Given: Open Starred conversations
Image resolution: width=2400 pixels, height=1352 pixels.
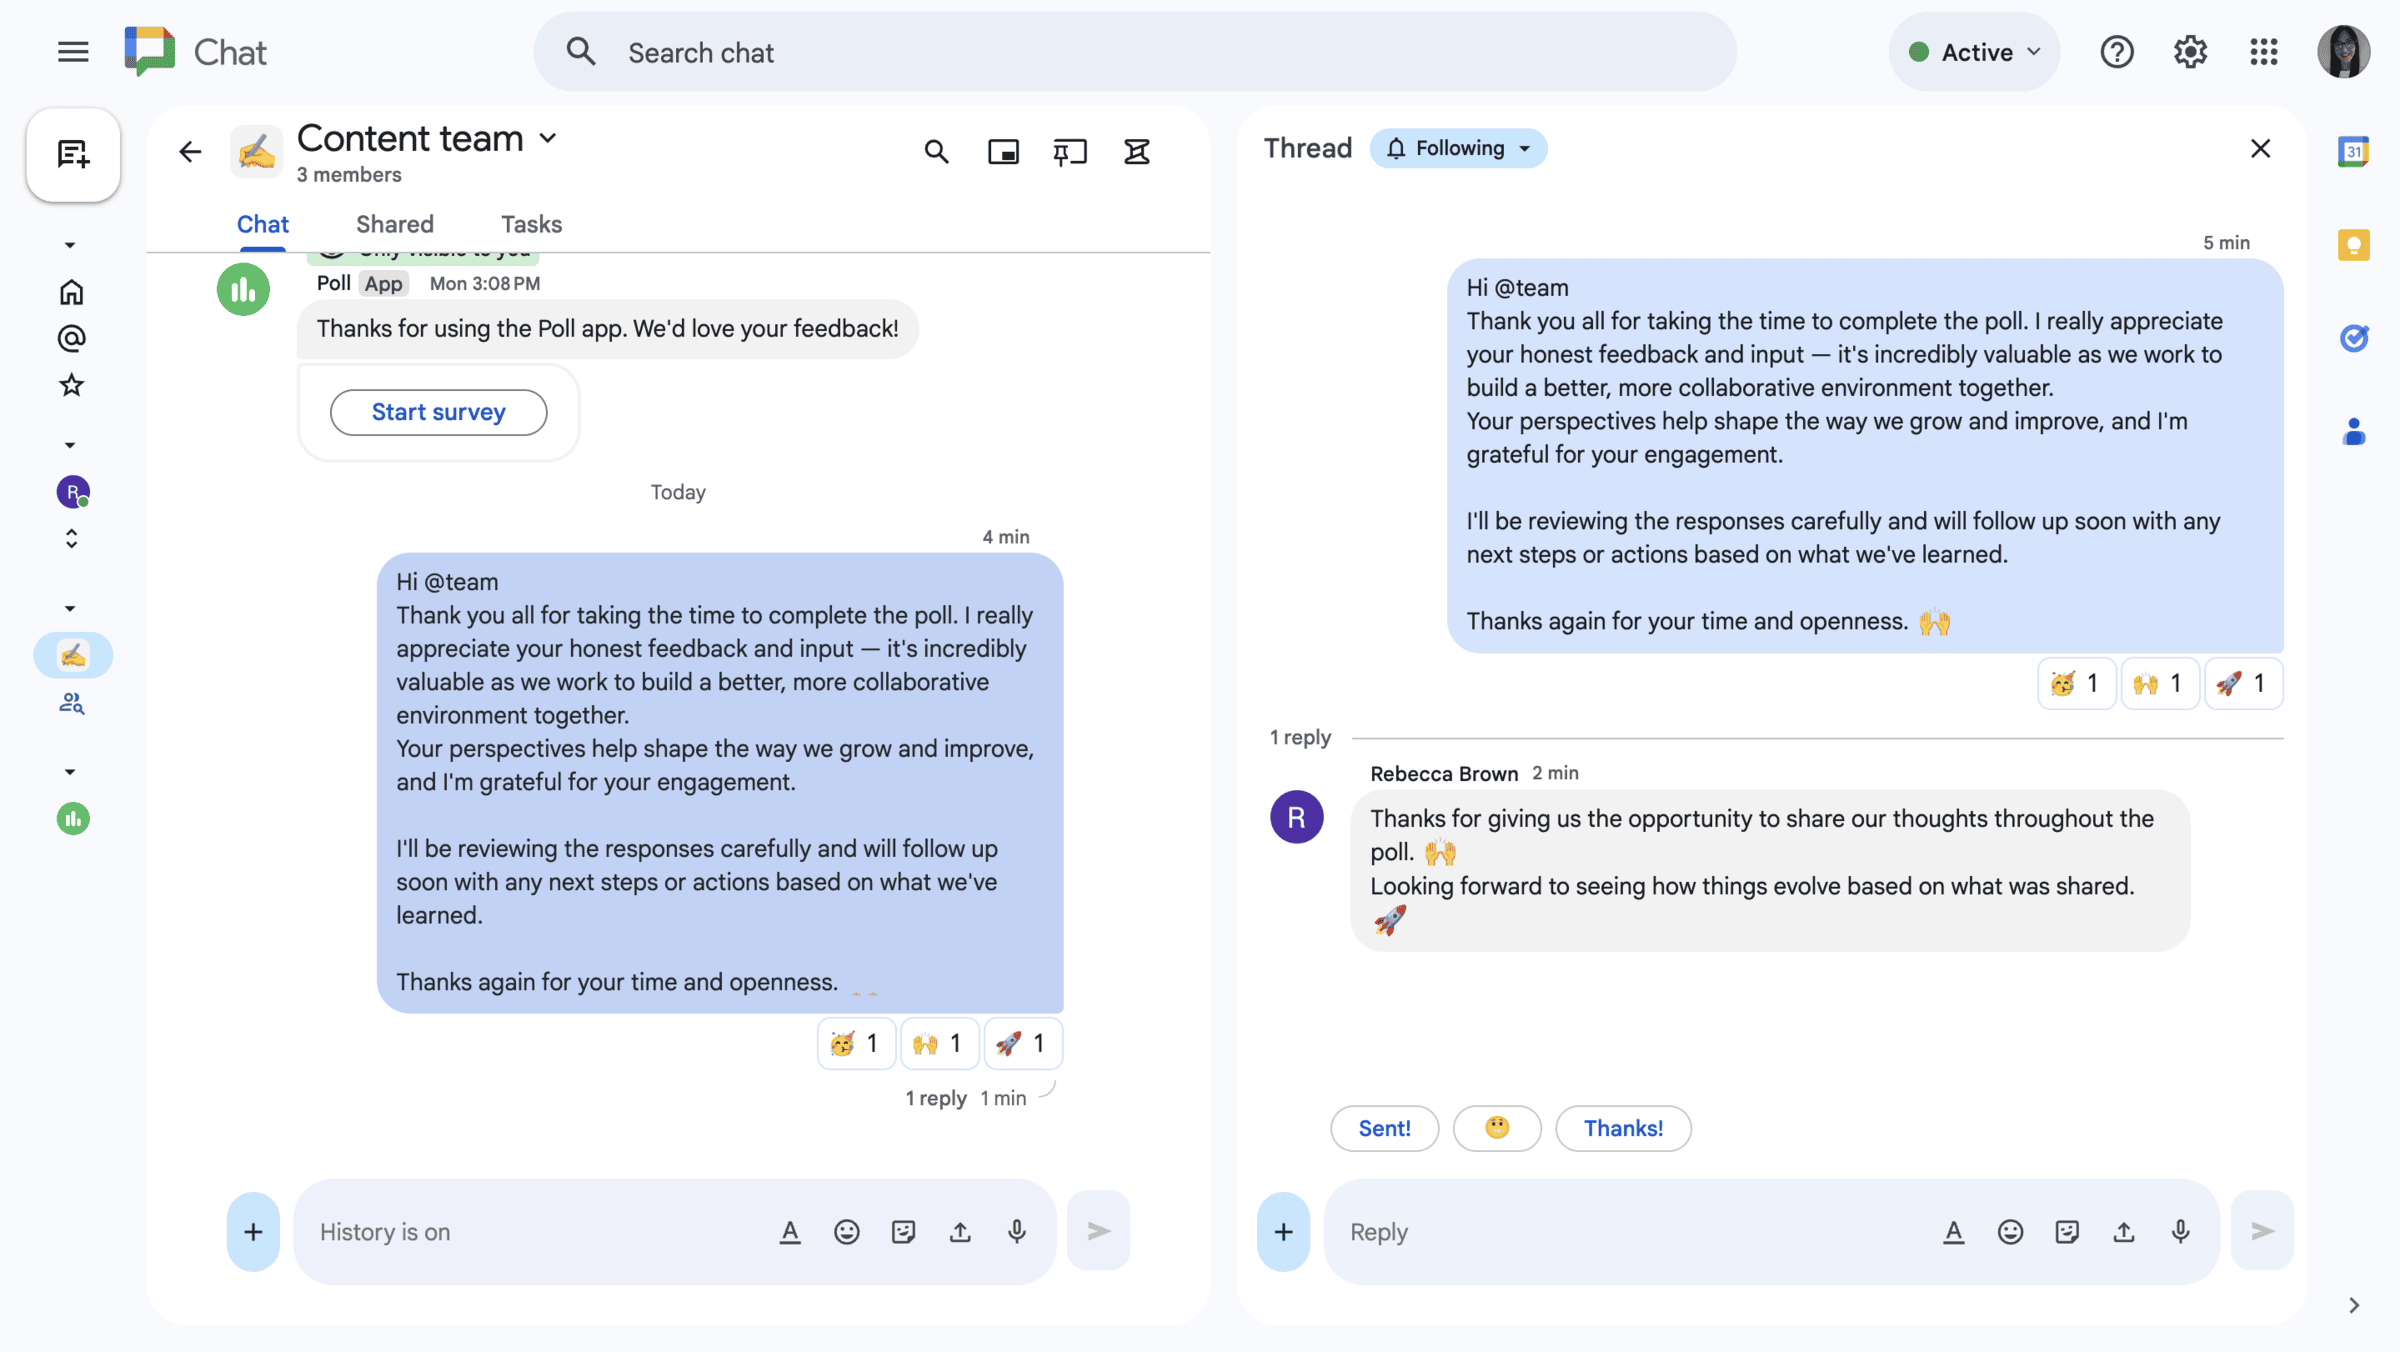Looking at the screenshot, I should click(x=71, y=386).
